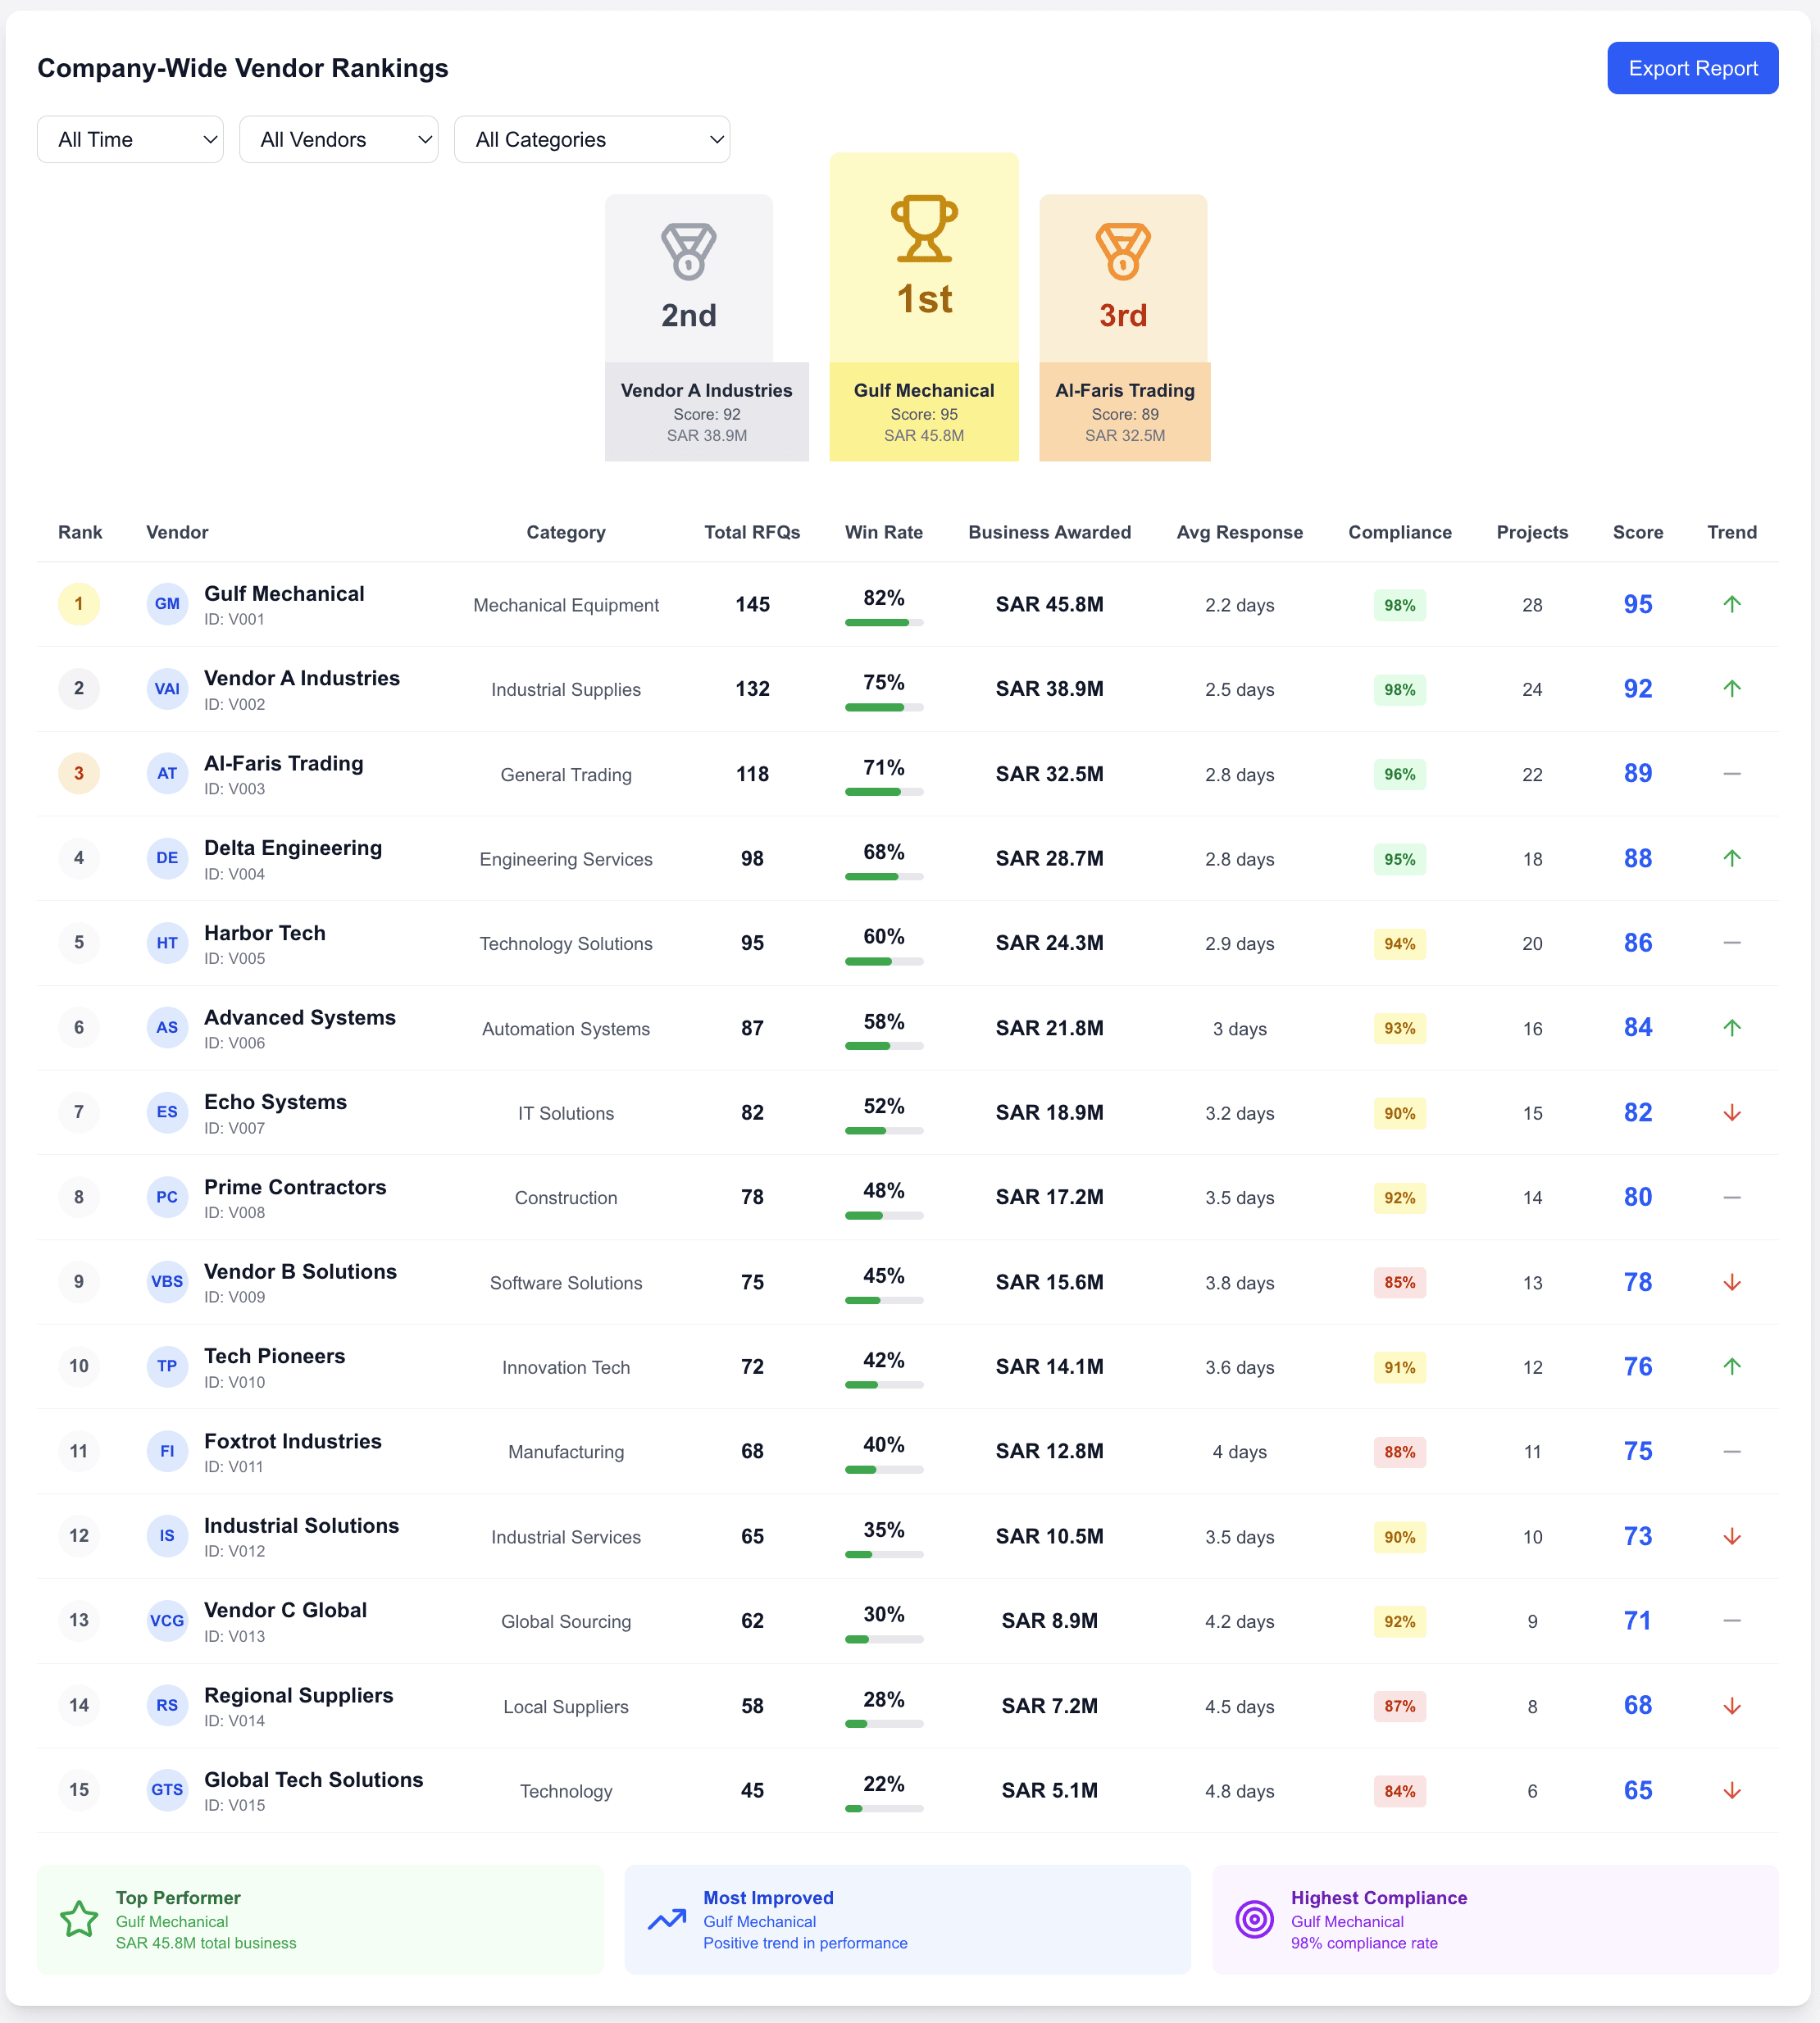Click the Highest Compliance target icon
The height and width of the screenshot is (2023, 1820).
pyautogui.click(x=1254, y=1919)
